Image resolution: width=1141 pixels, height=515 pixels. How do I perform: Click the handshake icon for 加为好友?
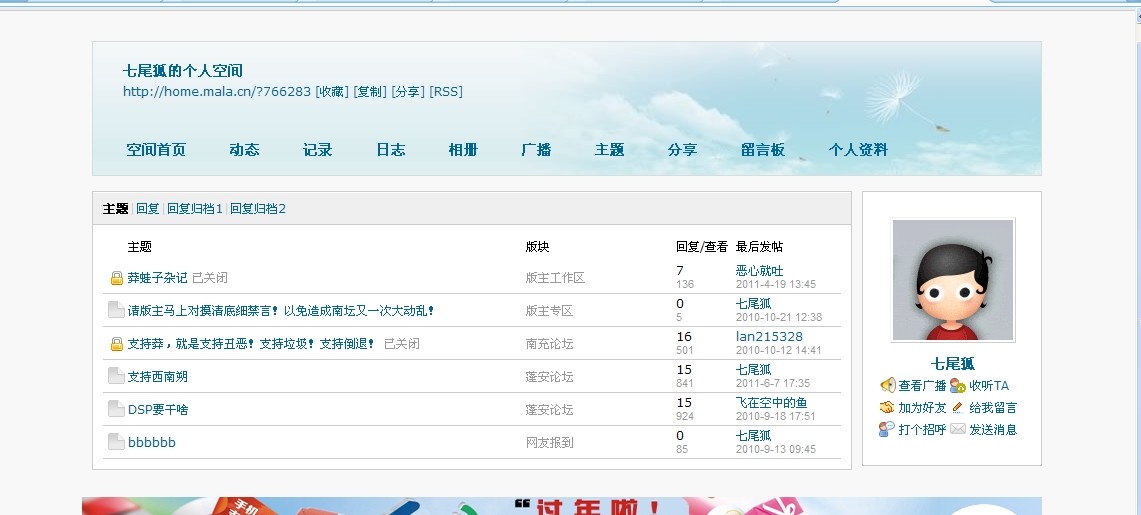887,407
